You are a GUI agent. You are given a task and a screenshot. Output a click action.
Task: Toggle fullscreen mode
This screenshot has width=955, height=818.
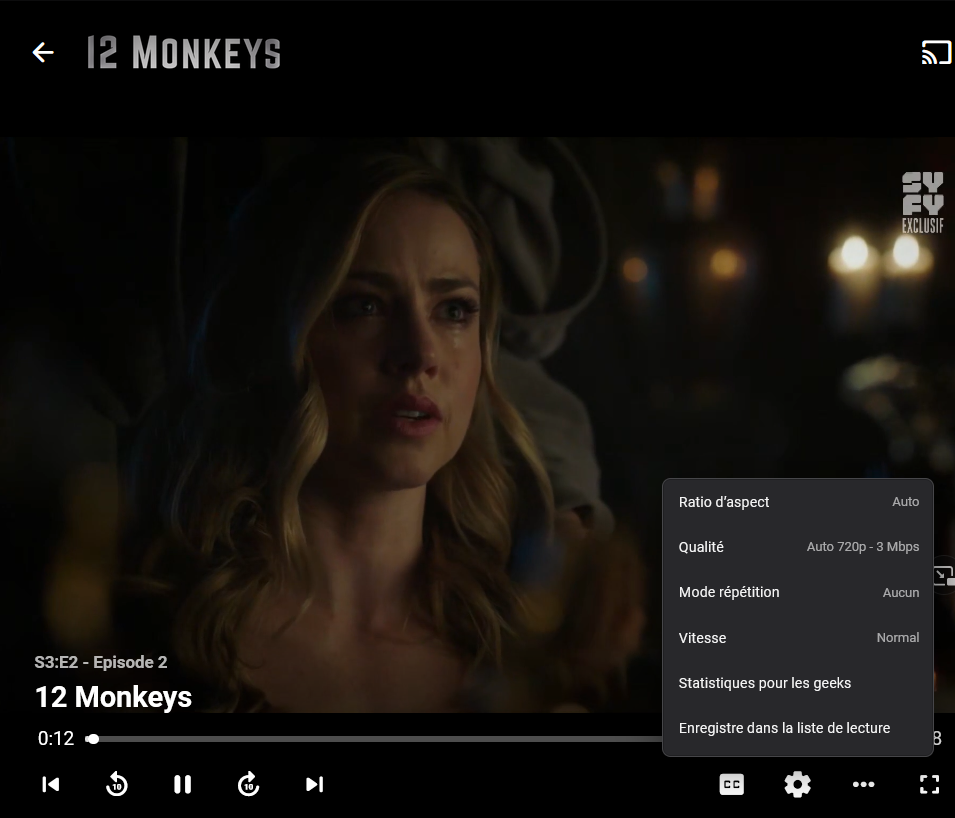[929, 785]
